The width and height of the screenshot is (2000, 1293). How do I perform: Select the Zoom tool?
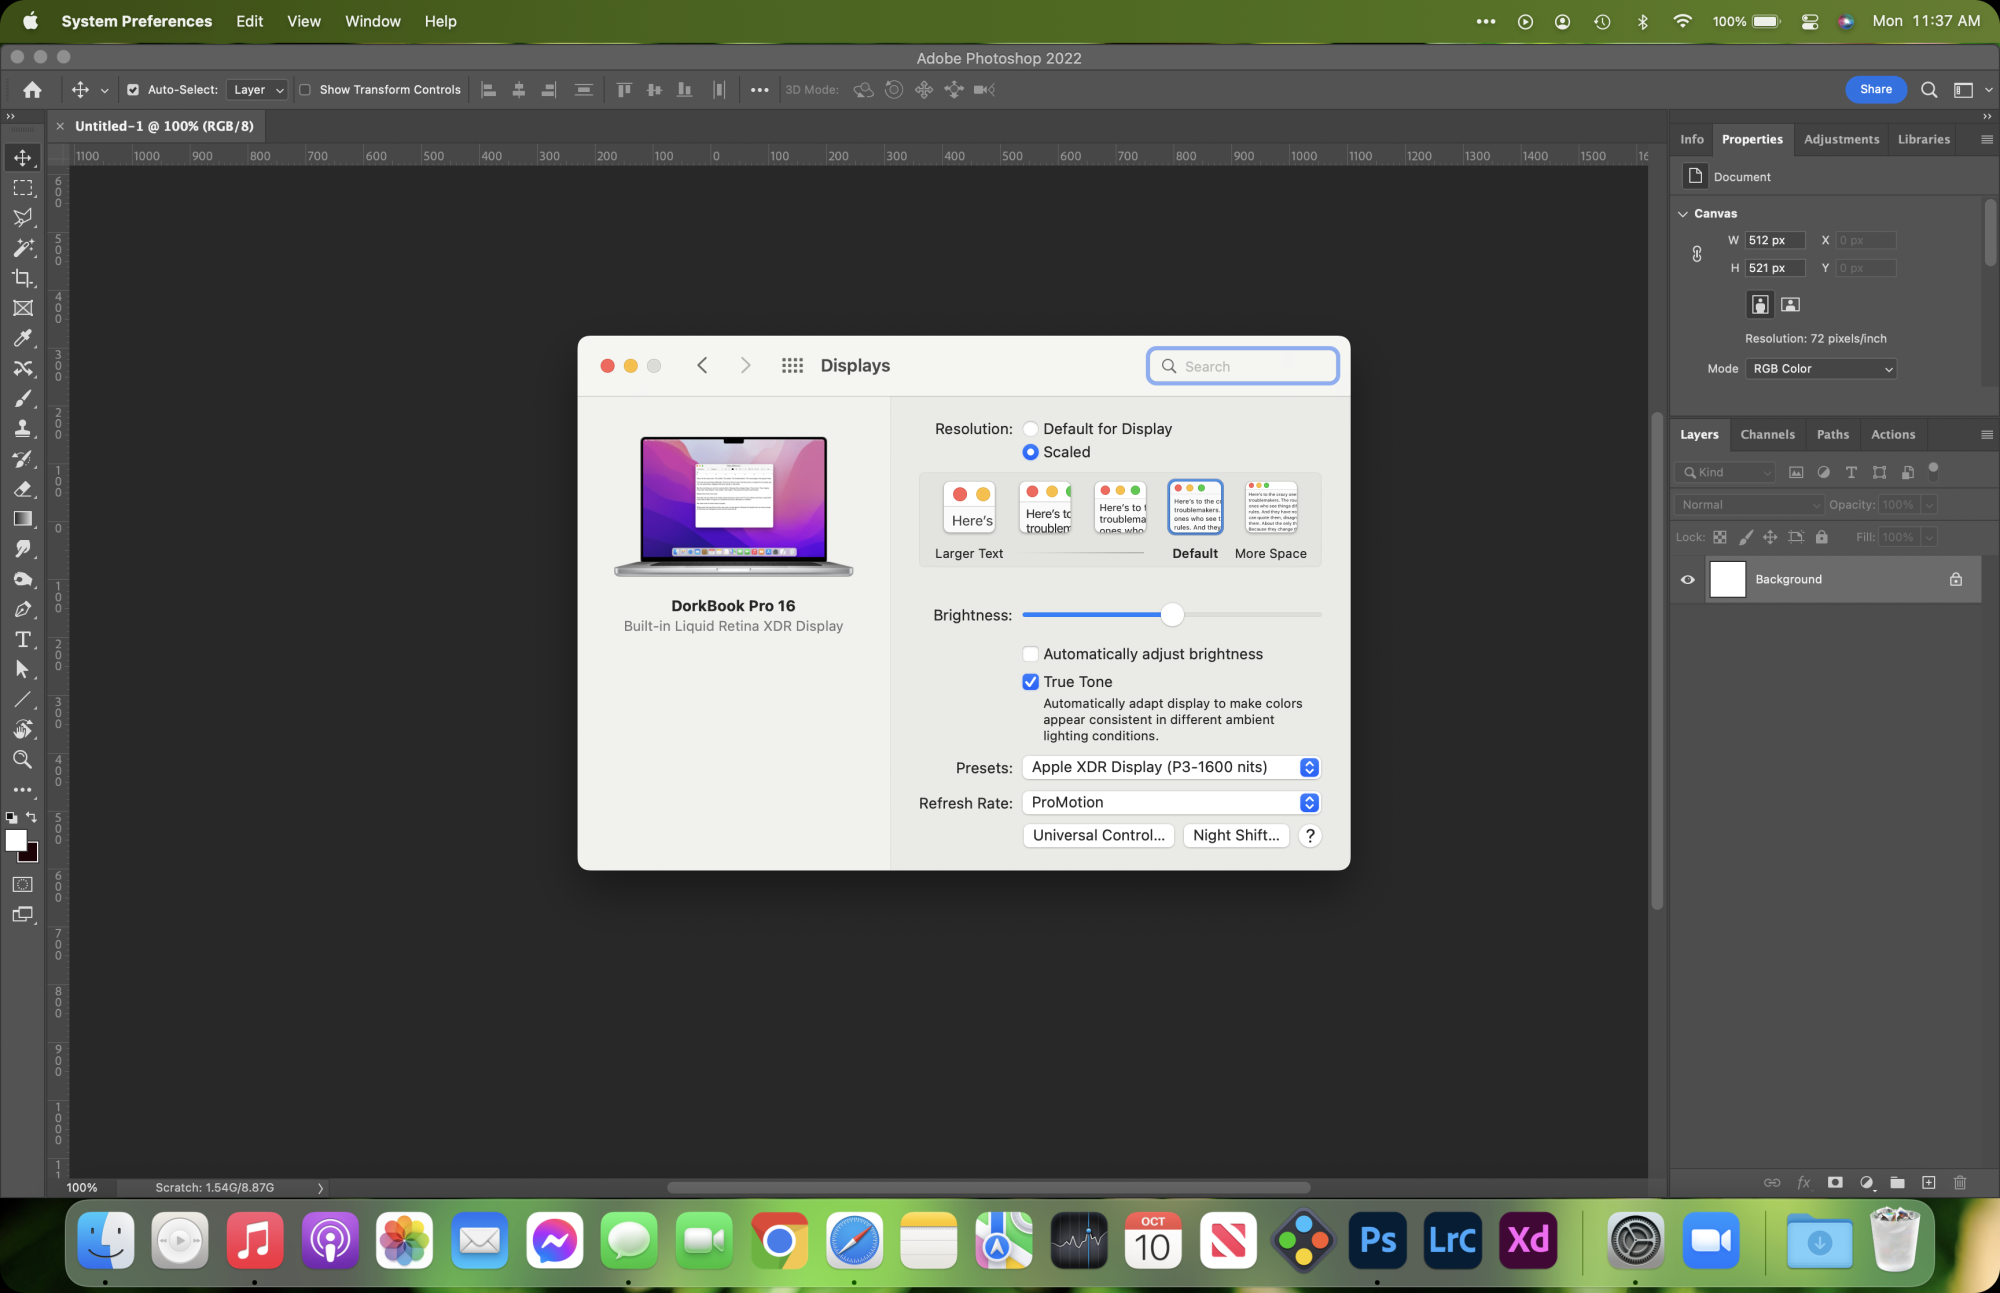pos(22,760)
